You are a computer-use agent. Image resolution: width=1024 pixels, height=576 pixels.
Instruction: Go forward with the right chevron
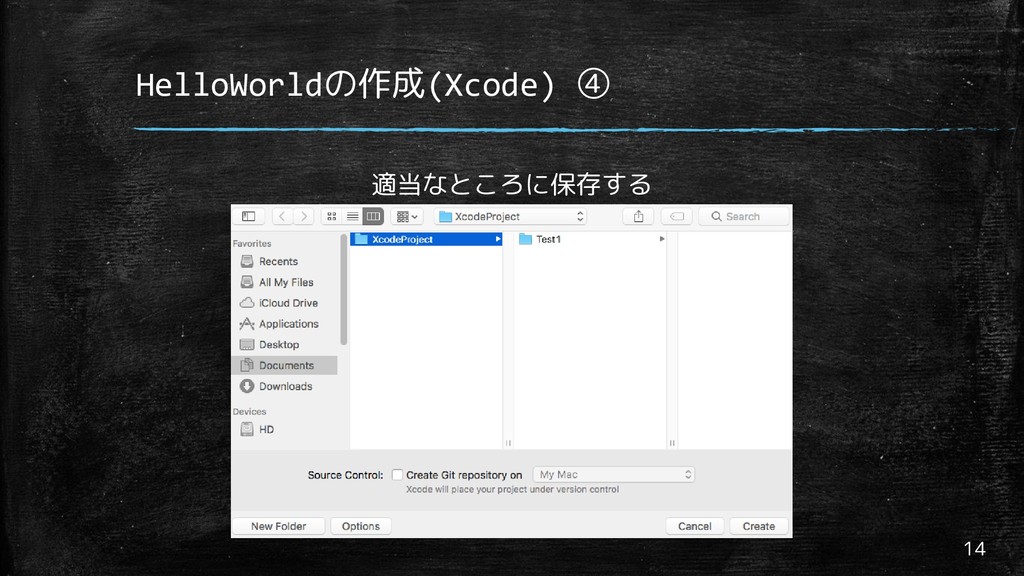point(304,216)
